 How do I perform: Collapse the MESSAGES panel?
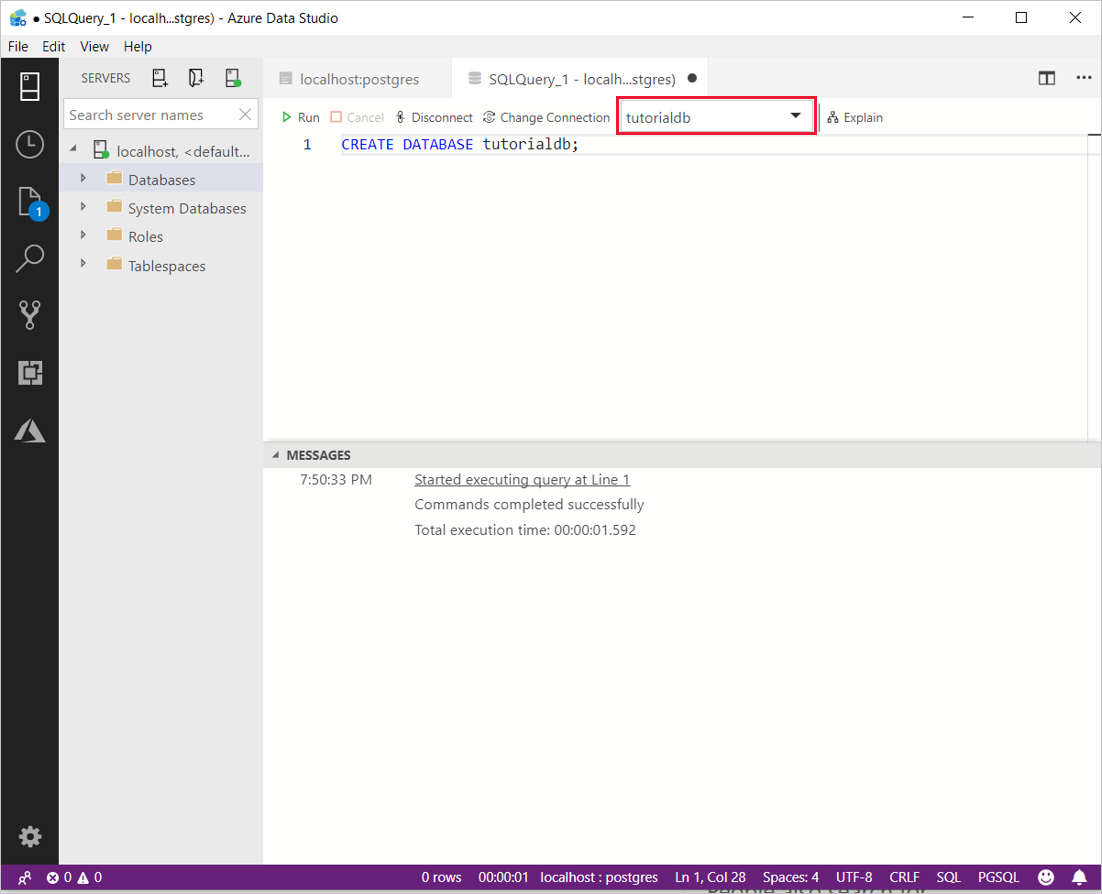pyautogui.click(x=276, y=454)
